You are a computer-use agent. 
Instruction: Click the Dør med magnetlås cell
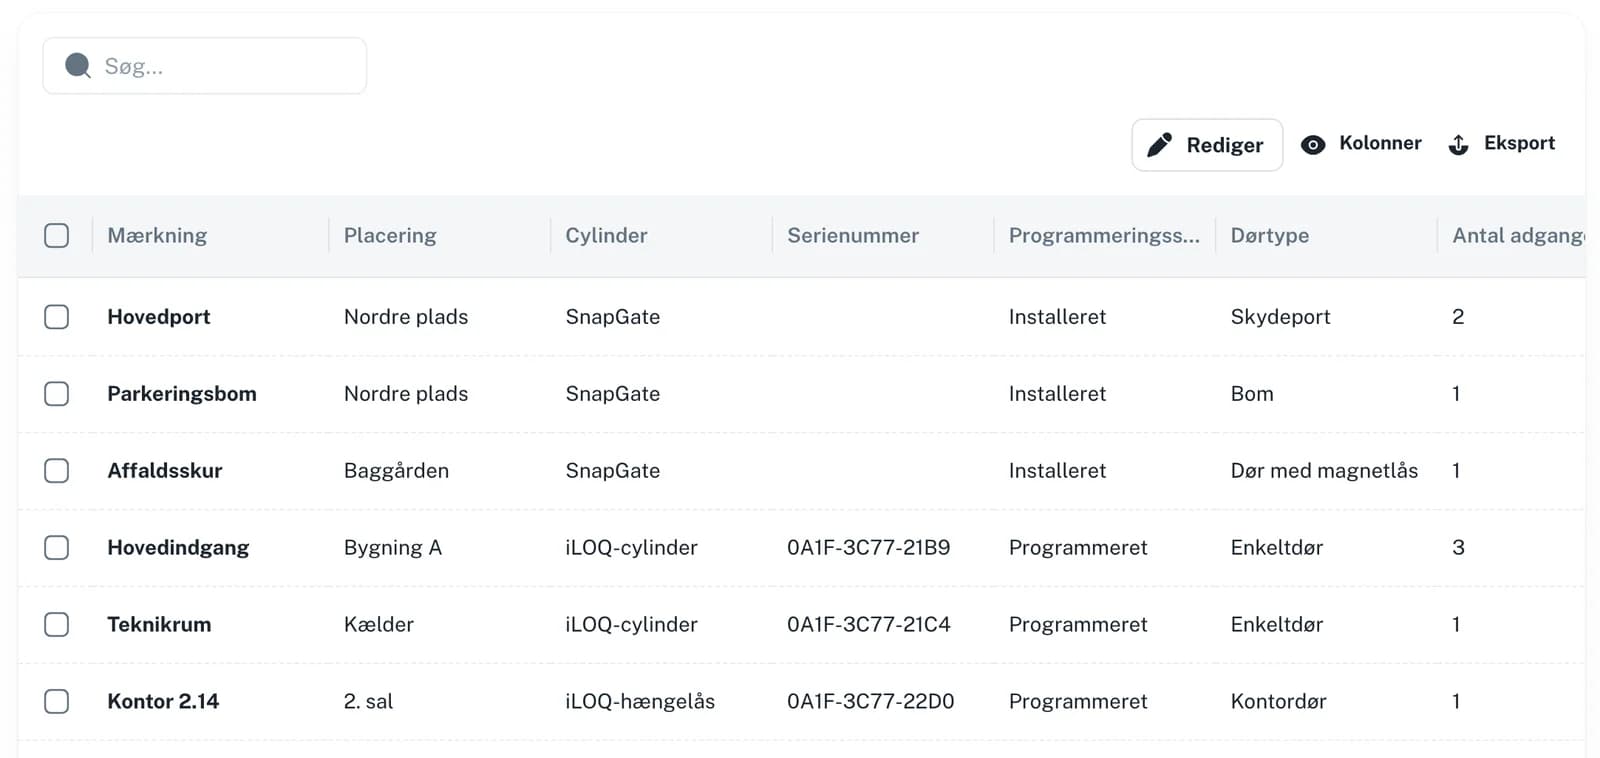coord(1324,471)
